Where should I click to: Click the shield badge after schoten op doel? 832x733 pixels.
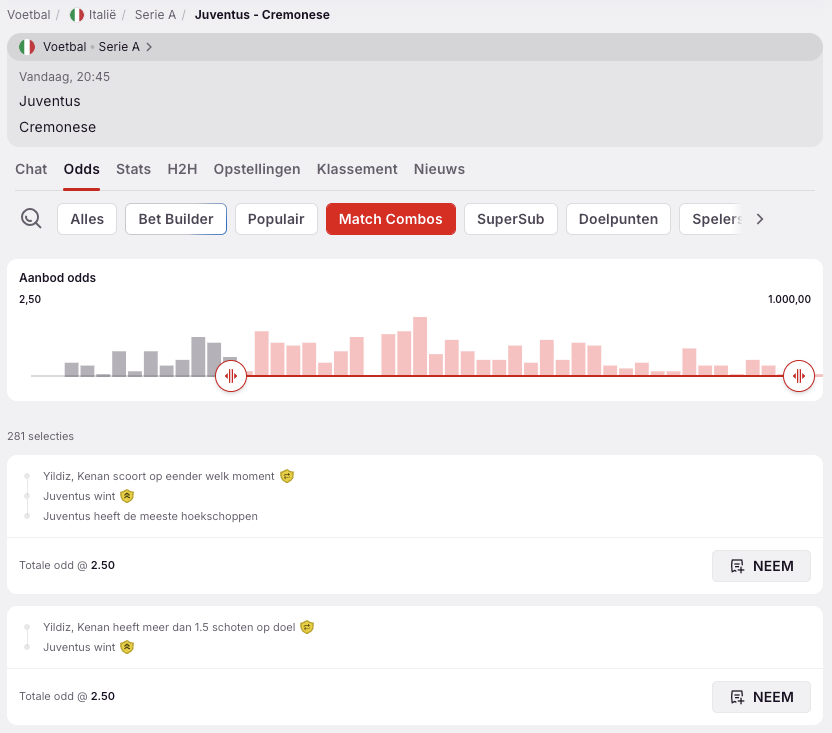point(307,627)
